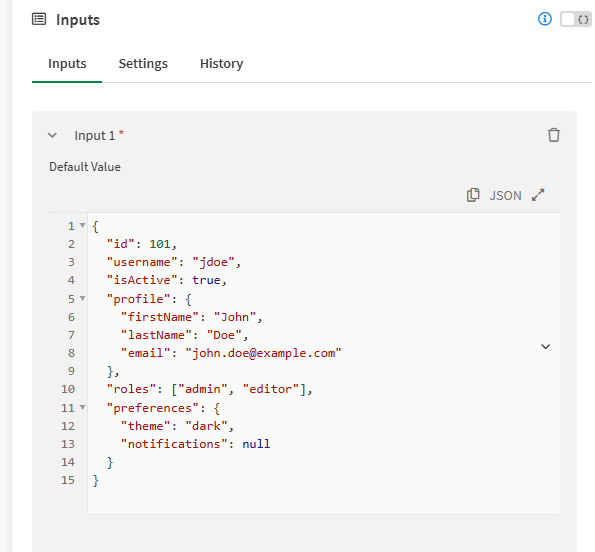Click the Inputs panel list icon
This screenshot has width=595, height=552.
[39, 19]
